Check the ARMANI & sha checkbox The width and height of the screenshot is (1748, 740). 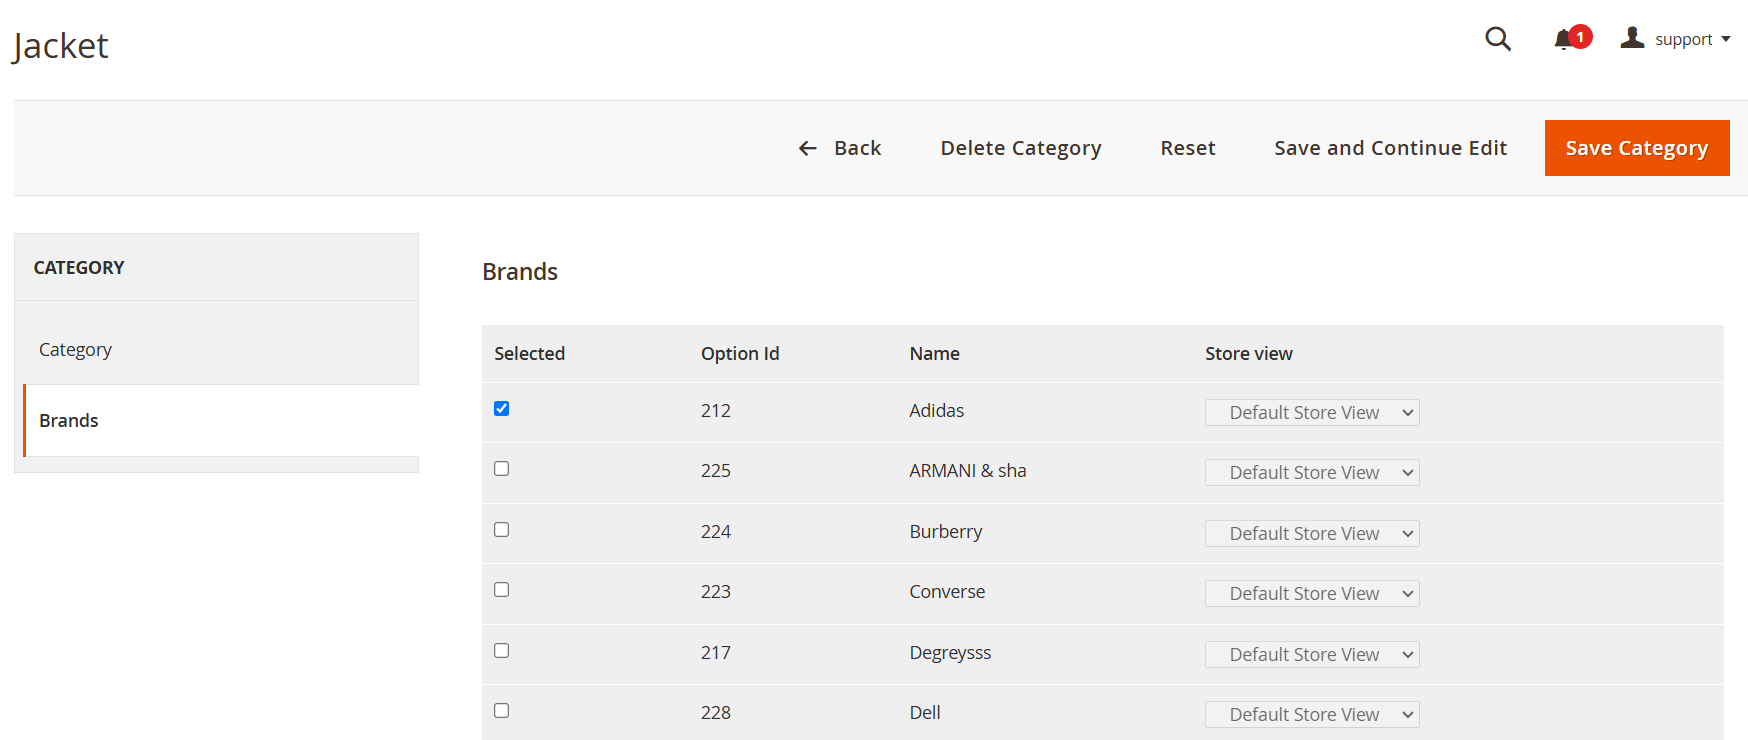502,469
